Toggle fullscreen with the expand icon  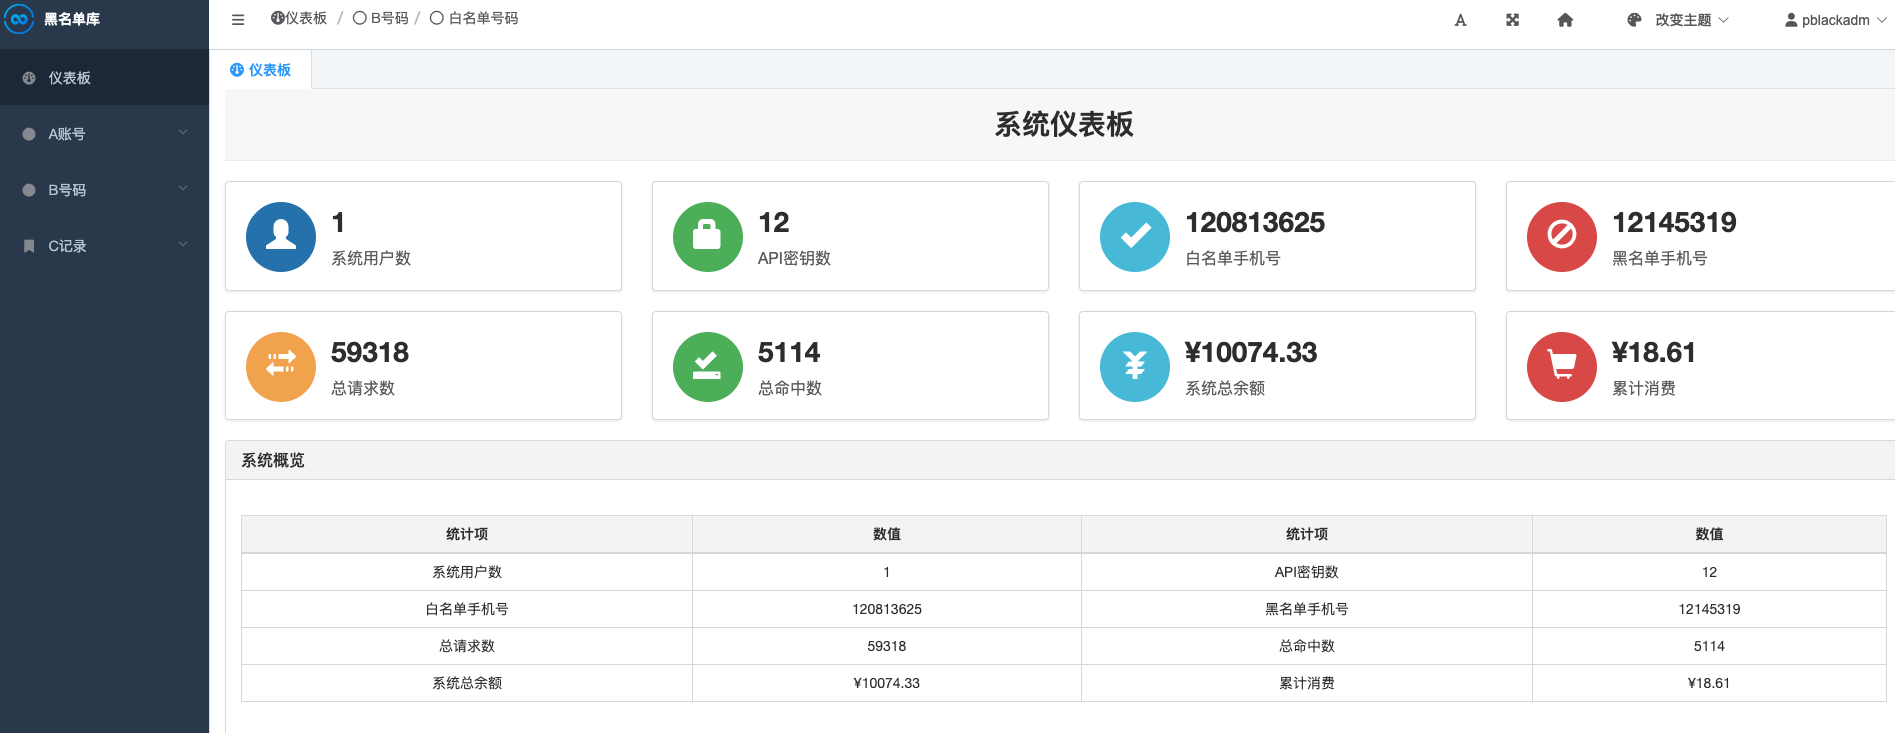click(x=1512, y=20)
